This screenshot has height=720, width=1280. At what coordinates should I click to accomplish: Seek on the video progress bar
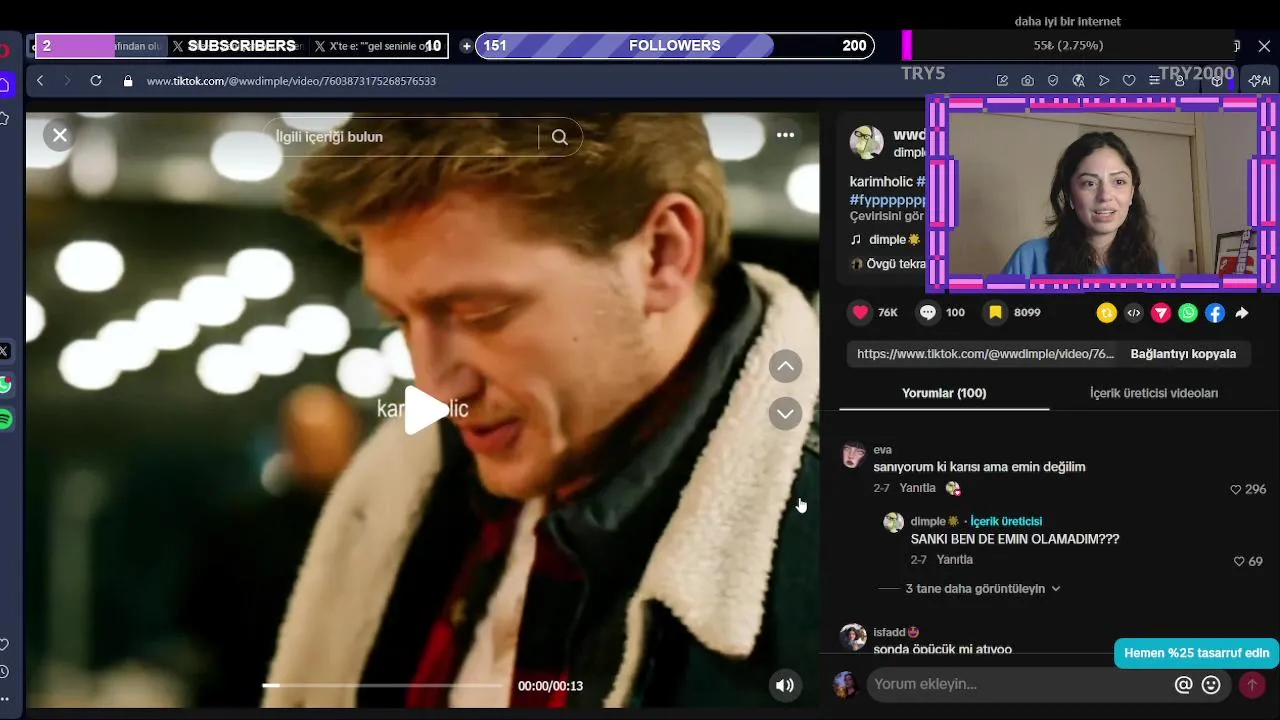point(382,686)
